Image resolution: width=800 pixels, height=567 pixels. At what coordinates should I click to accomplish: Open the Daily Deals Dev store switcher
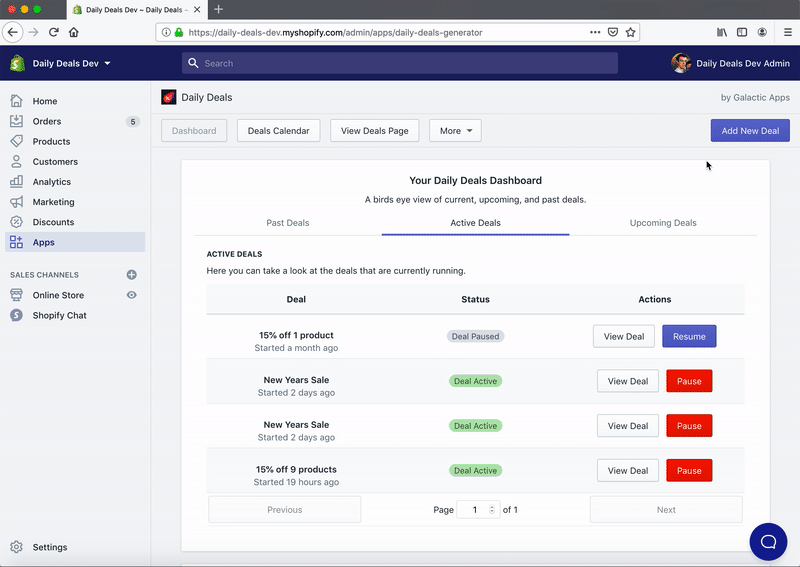71,64
